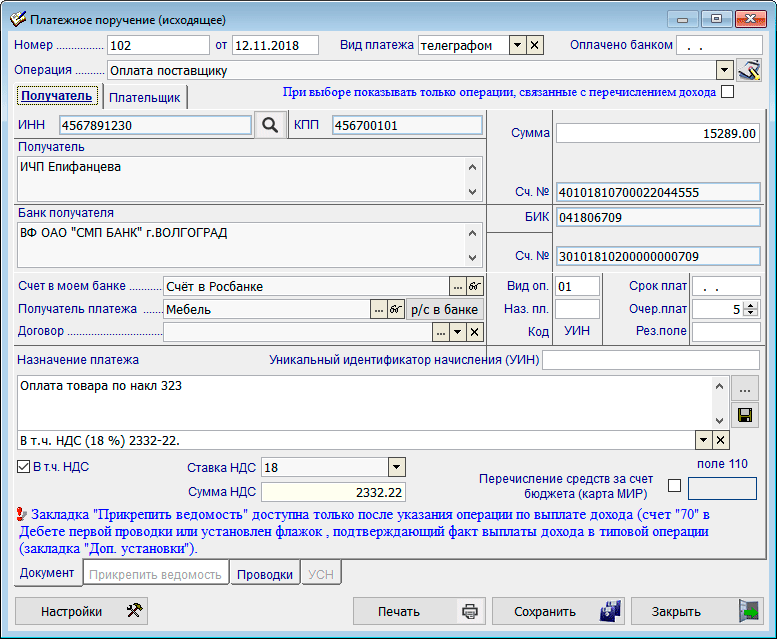This screenshot has height=639, width=777.
Task: Expand the Вид платежа dropdown
Action: tap(517, 46)
